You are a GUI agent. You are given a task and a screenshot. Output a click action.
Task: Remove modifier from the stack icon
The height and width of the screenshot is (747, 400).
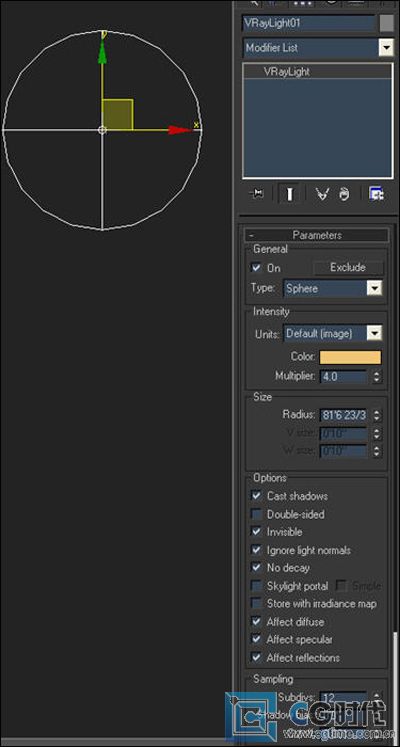[344, 194]
